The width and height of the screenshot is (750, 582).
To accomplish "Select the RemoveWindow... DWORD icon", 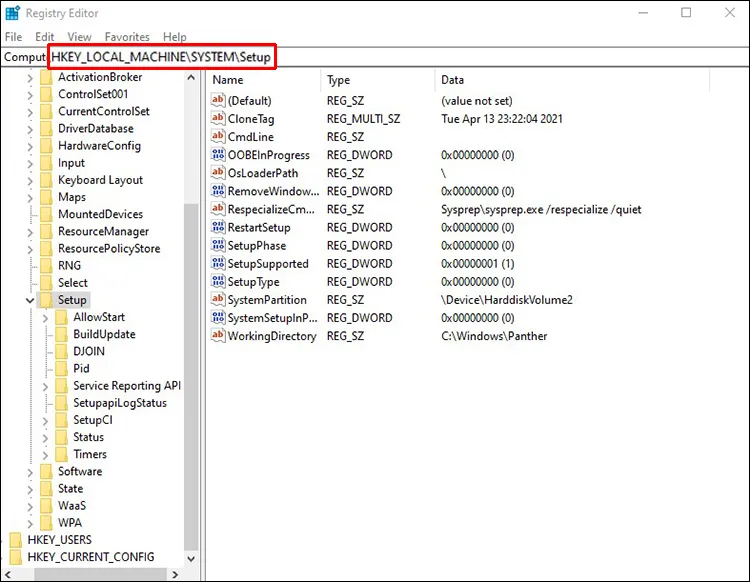I will [x=218, y=191].
